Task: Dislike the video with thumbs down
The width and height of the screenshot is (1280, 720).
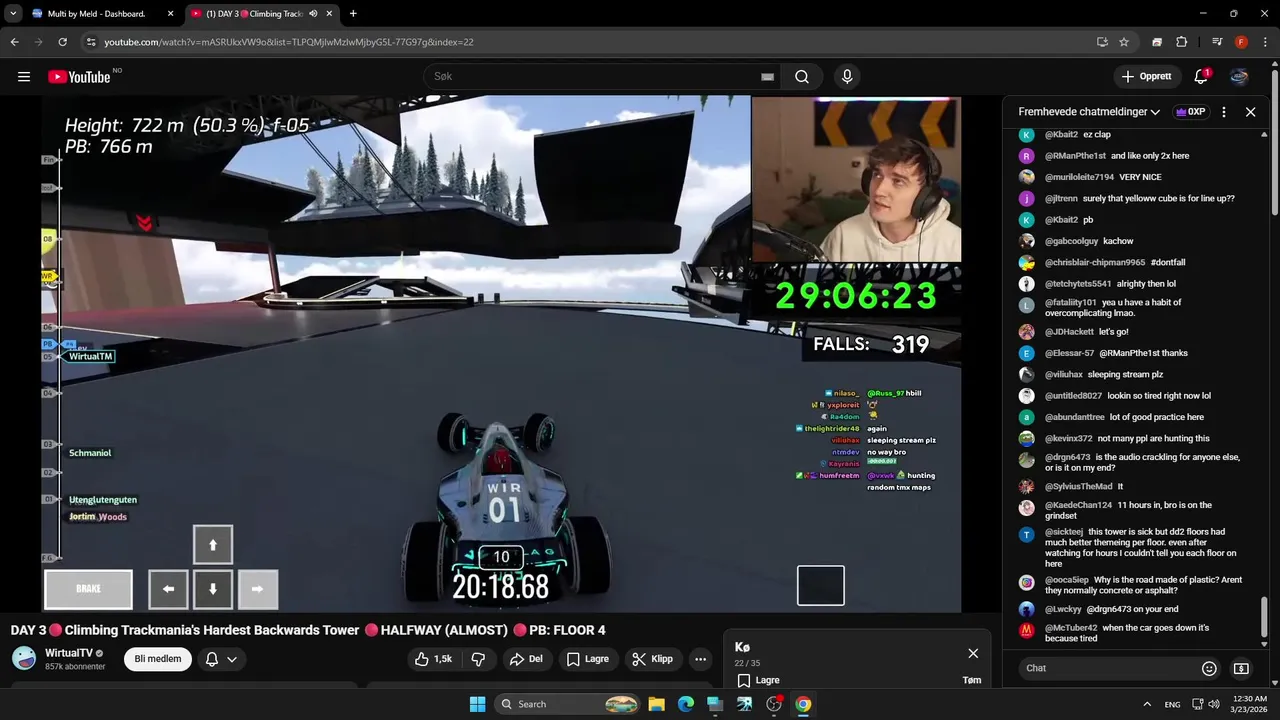Action: point(478,659)
